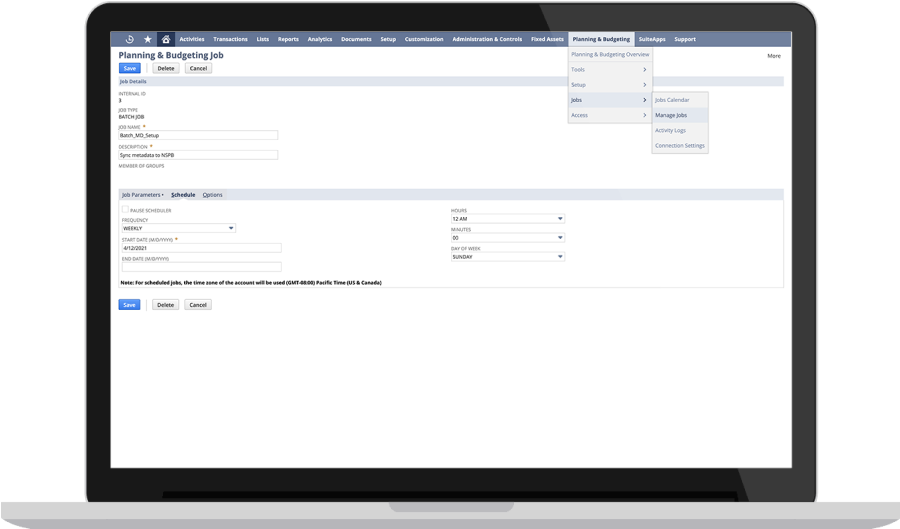The height and width of the screenshot is (529, 900).
Task: Open the Customization menu
Action: click(x=424, y=39)
